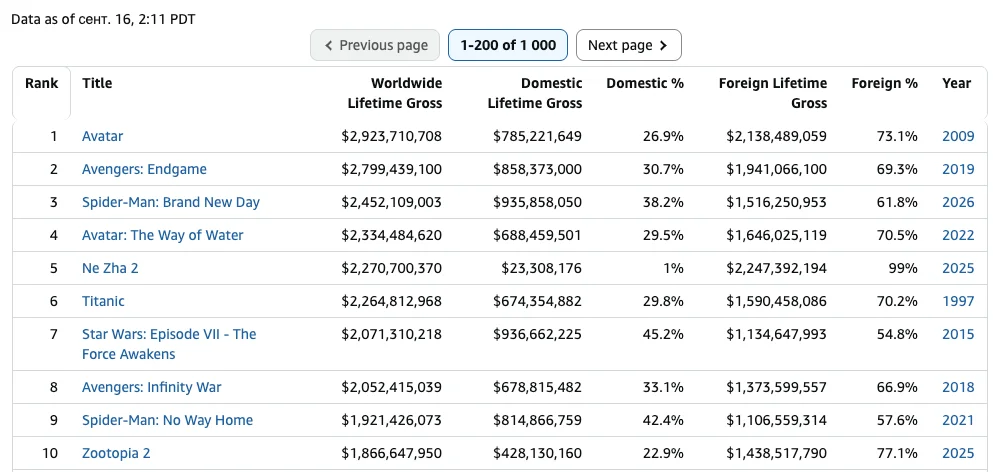Select domestic percentage 26.9%
The image size is (993, 472).
[664, 136]
